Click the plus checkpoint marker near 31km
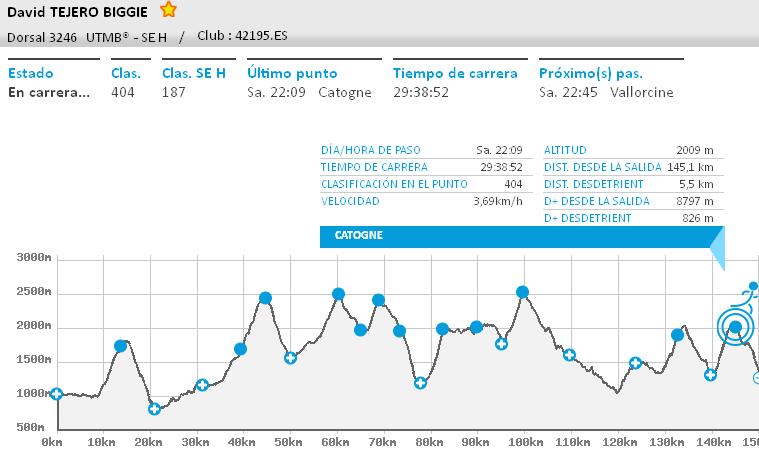This screenshot has height=454, width=759. coord(202,384)
